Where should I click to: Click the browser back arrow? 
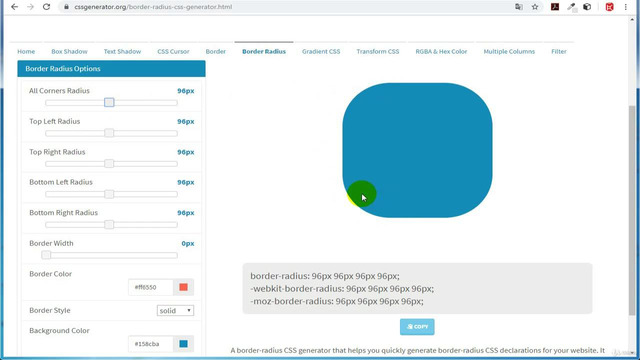pyautogui.click(x=14, y=7)
